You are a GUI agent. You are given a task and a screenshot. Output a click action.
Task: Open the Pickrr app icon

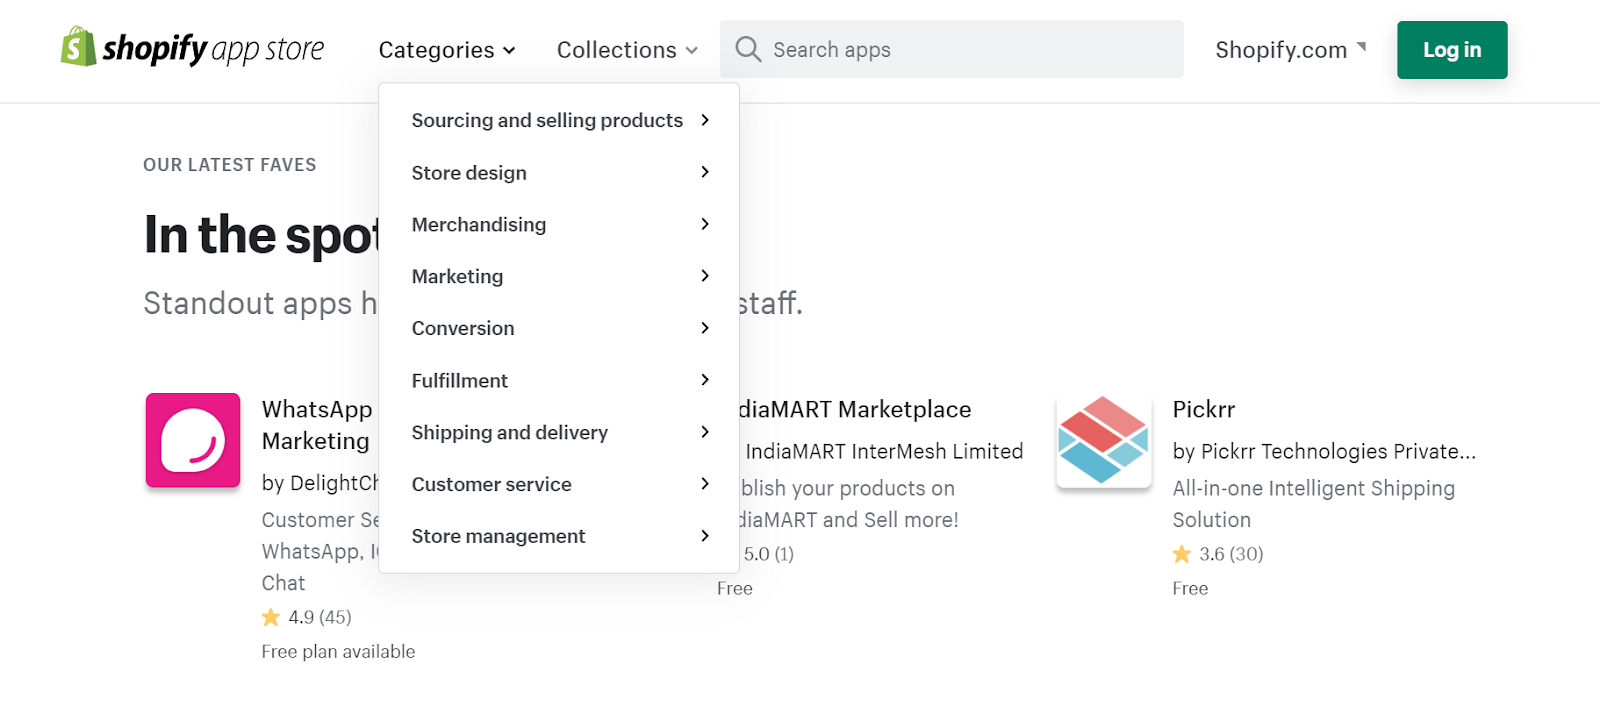(x=1104, y=440)
